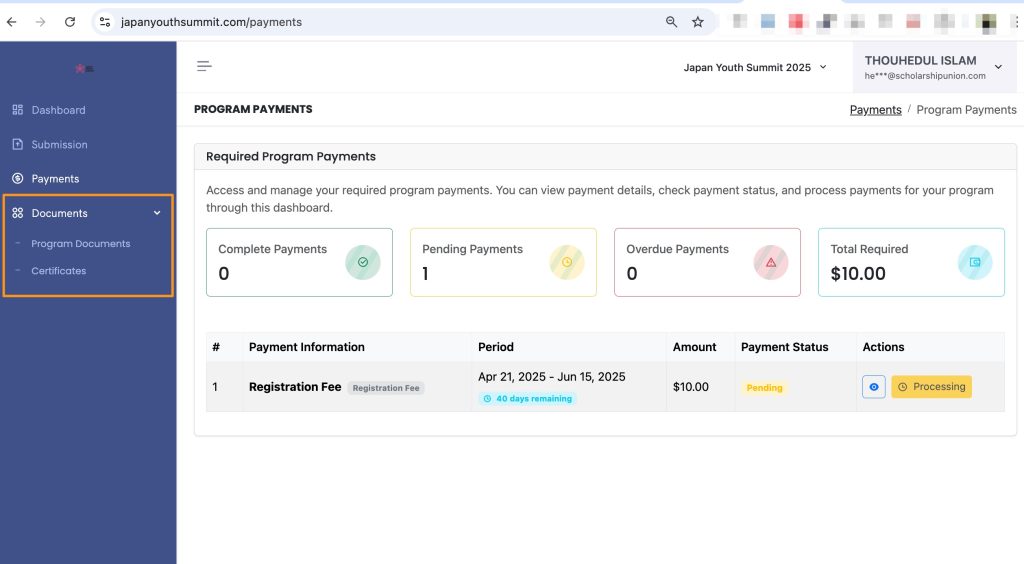Collapse the Documents submenu chevron
This screenshot has height=564, width=1024.
coord(157,213)
